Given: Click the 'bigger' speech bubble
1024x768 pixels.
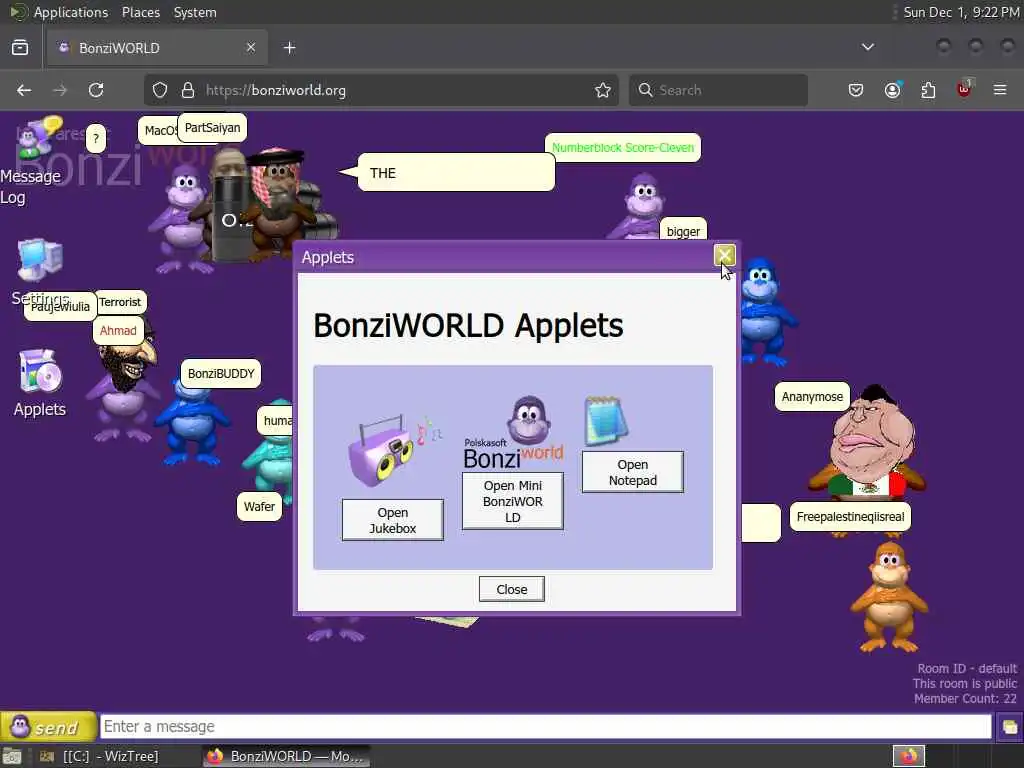Looking at the screenshot, I should (x=683, y=231).
